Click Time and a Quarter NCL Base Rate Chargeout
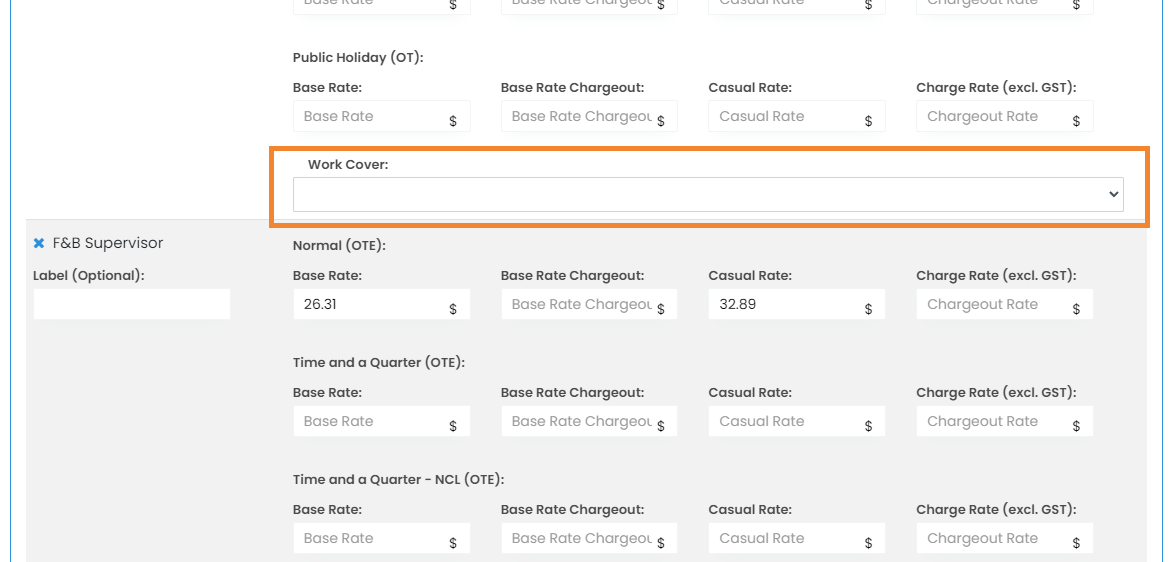 click(581, 538)
